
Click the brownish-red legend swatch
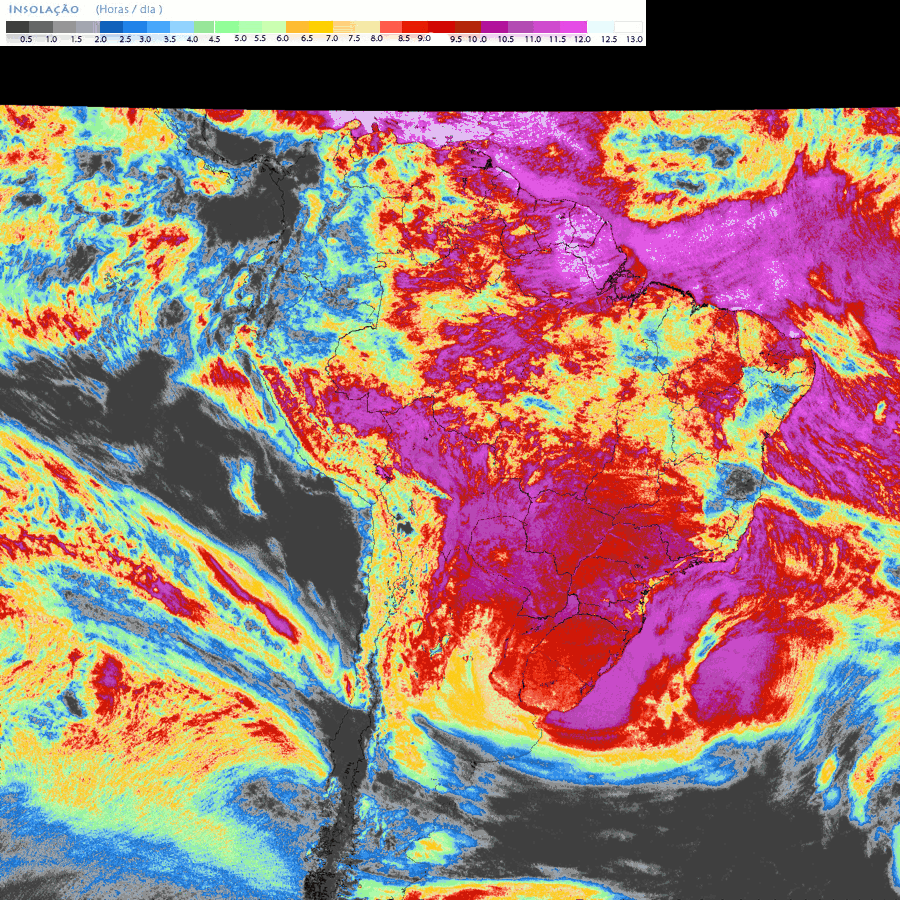[468, 27]
